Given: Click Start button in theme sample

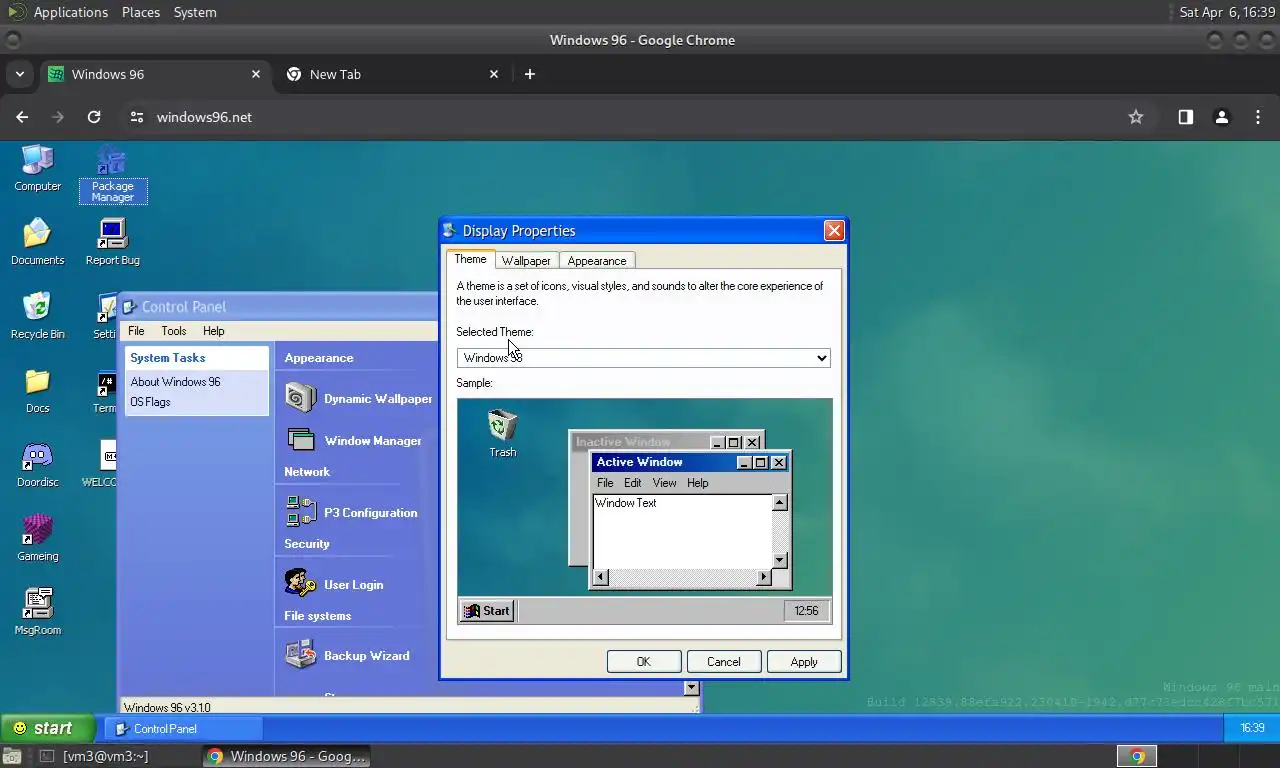Looking at the screenshot, I should pyautogui.click(x=487, y=611).
